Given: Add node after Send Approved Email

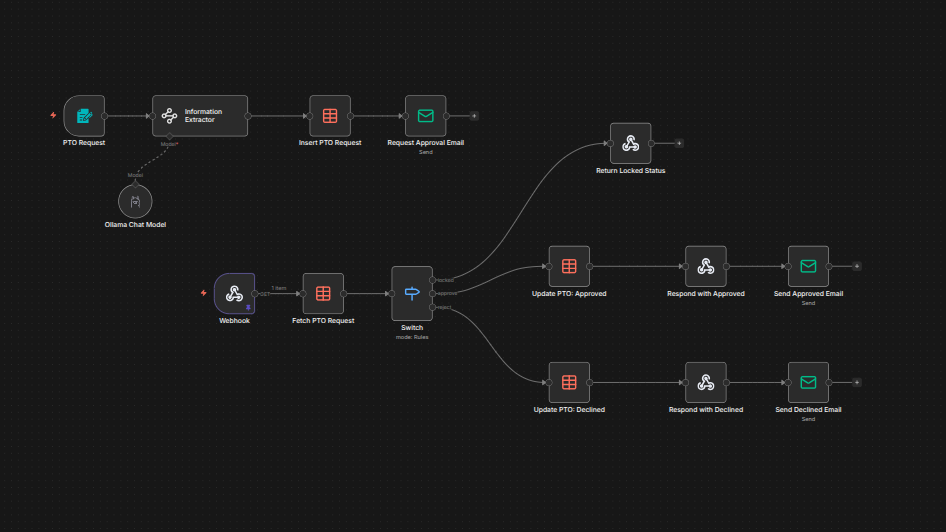Looking at the screenshot, I should pyautogui.click(x=857, y=266).
